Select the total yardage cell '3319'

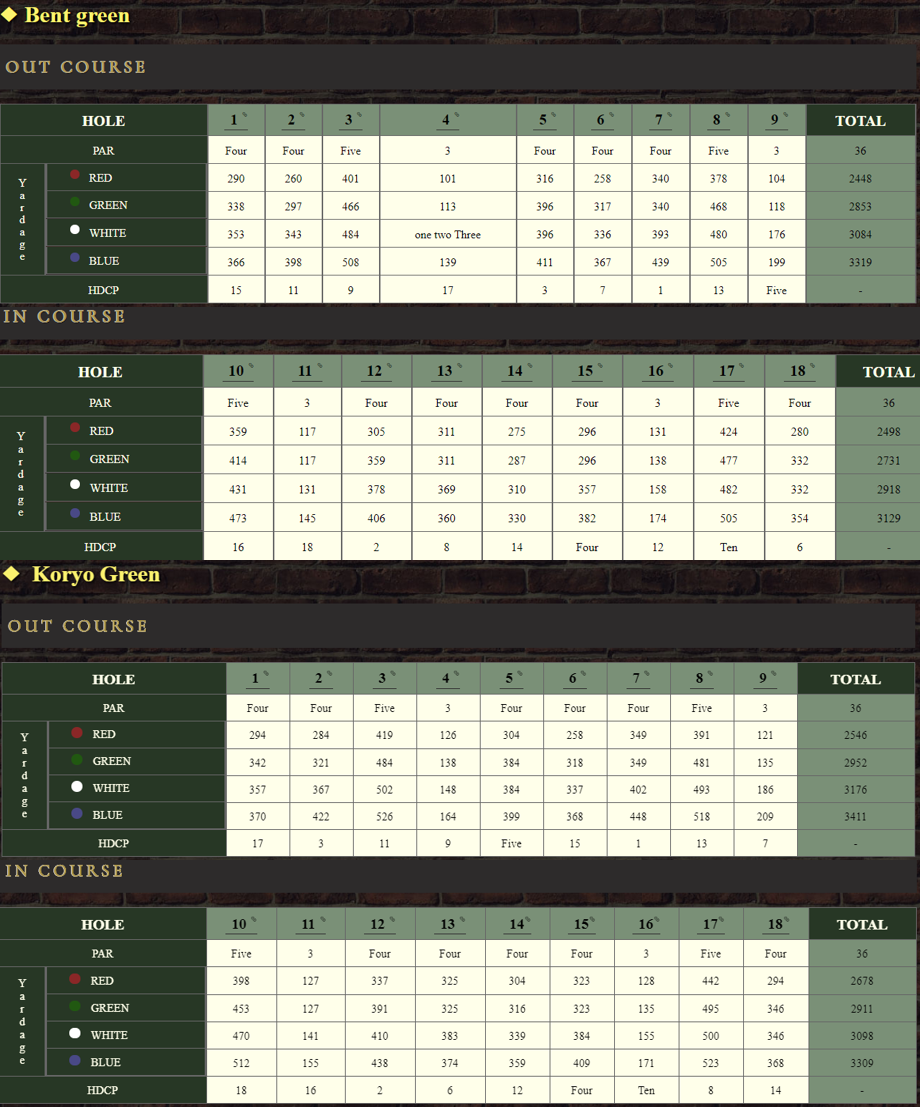coord(860,263)
